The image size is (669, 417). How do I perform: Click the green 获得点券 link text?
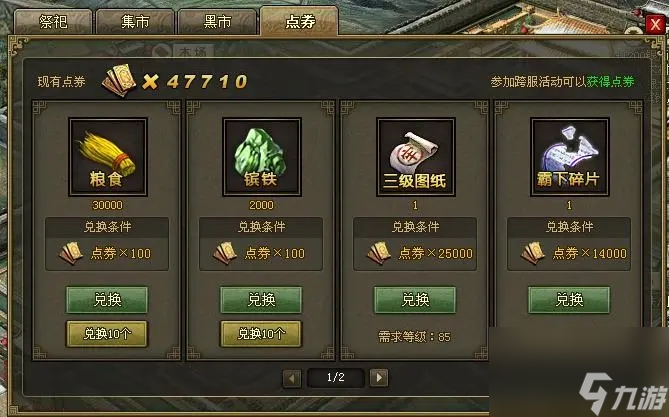click(x=610, y=82)
